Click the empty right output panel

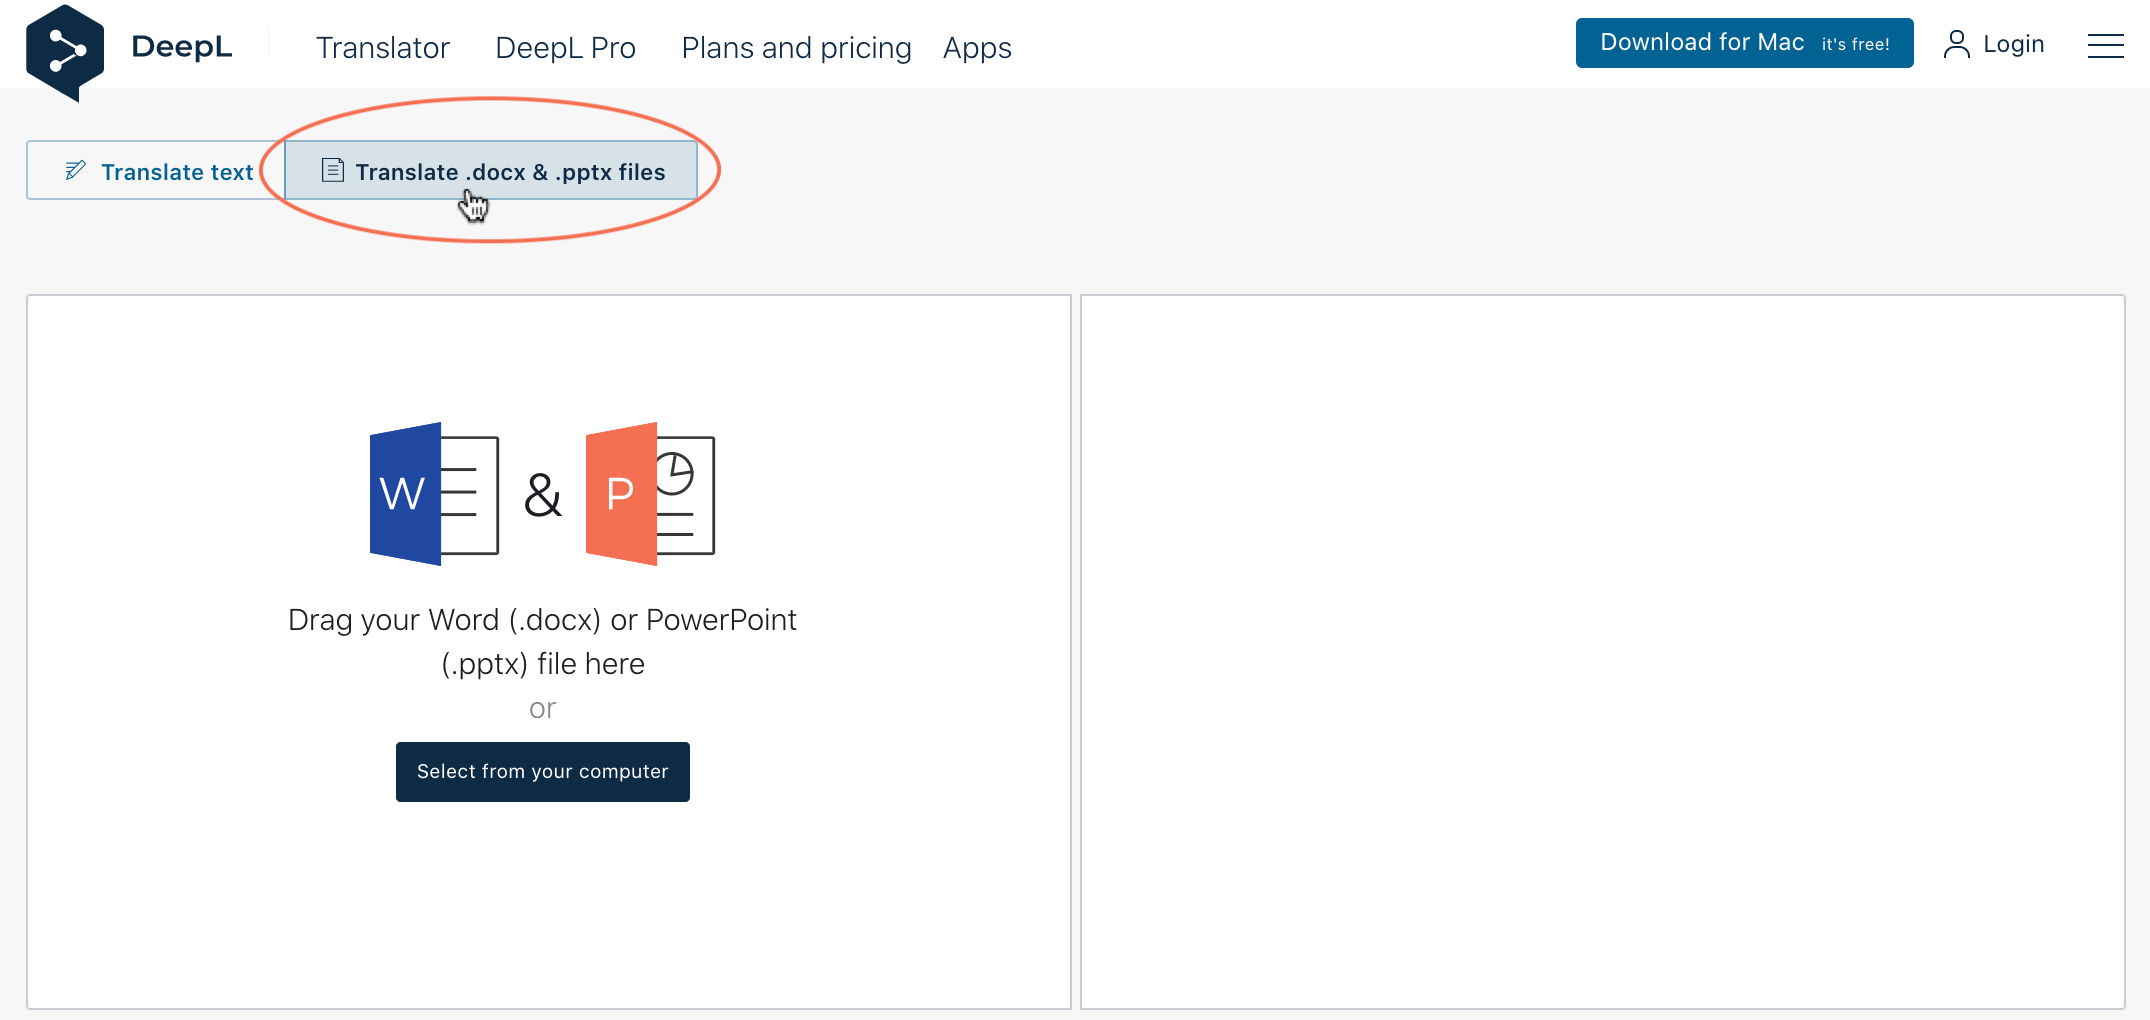[1602, 651]
